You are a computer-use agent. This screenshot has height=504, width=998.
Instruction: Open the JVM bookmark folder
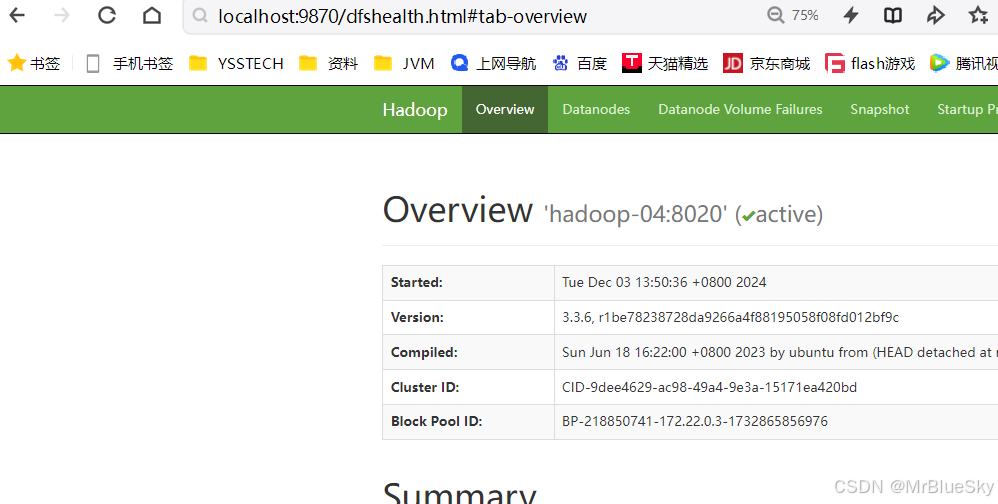(404, 63)
